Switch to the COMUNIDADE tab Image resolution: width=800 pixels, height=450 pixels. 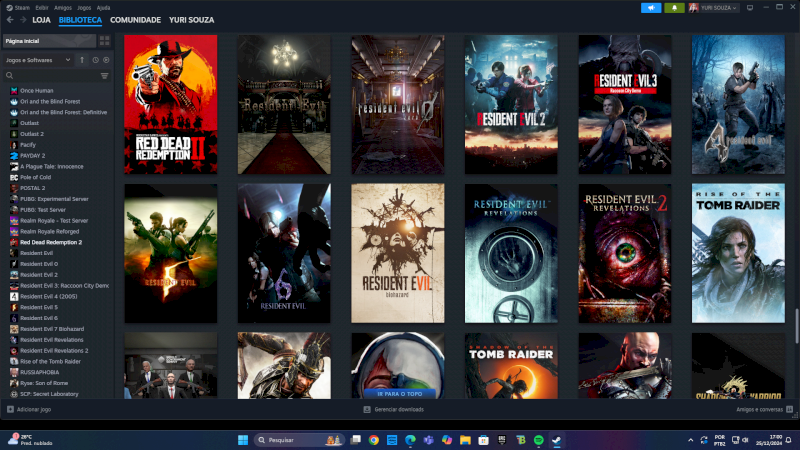135,20
